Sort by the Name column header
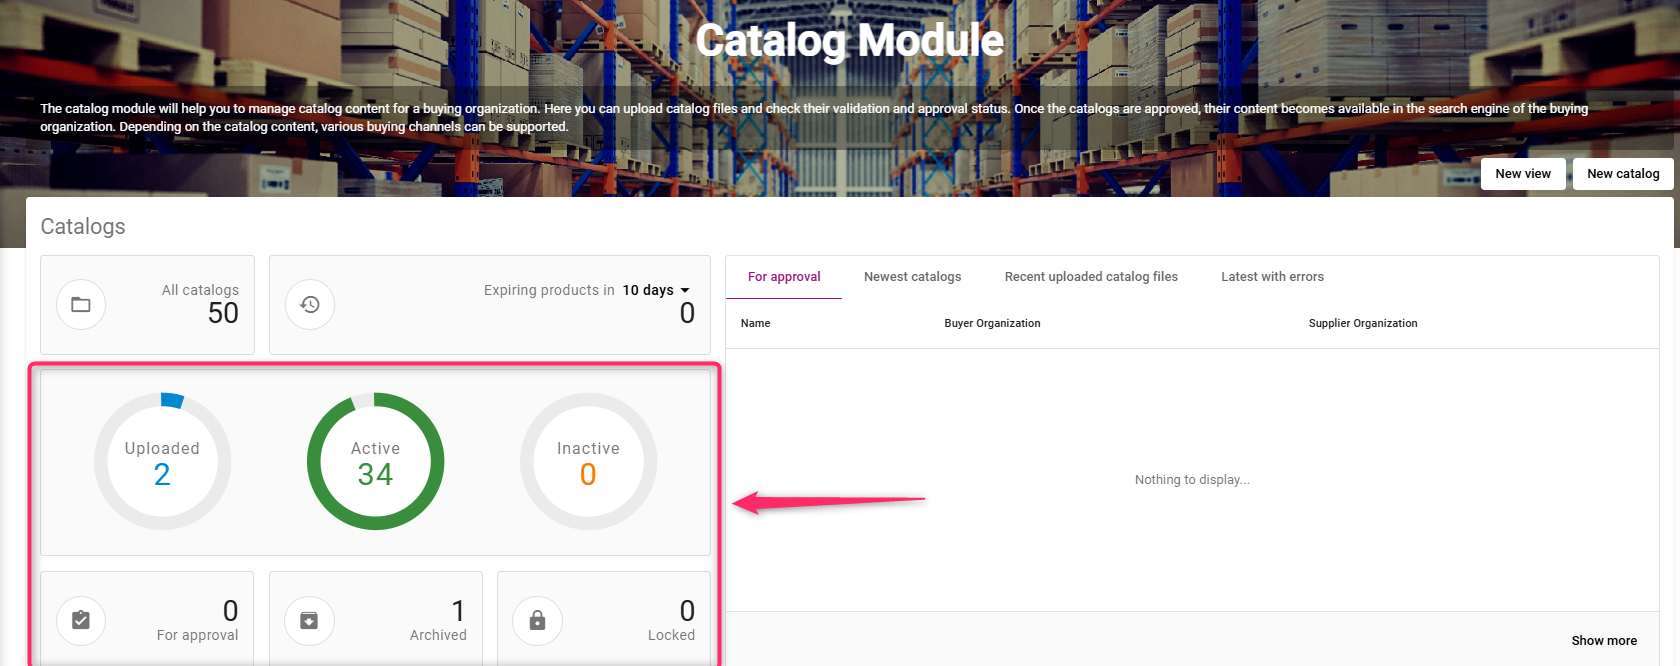The height and width of the screenshot is (666, 1680). click(x=755, y=323)
